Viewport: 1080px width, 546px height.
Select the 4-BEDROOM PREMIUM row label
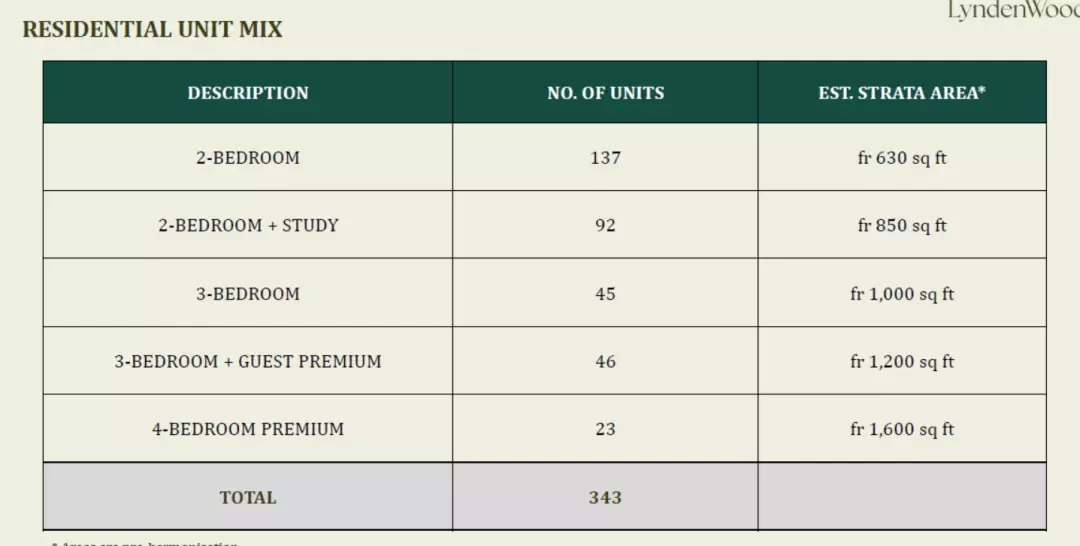pyautogui.click(x=248, y=429)
